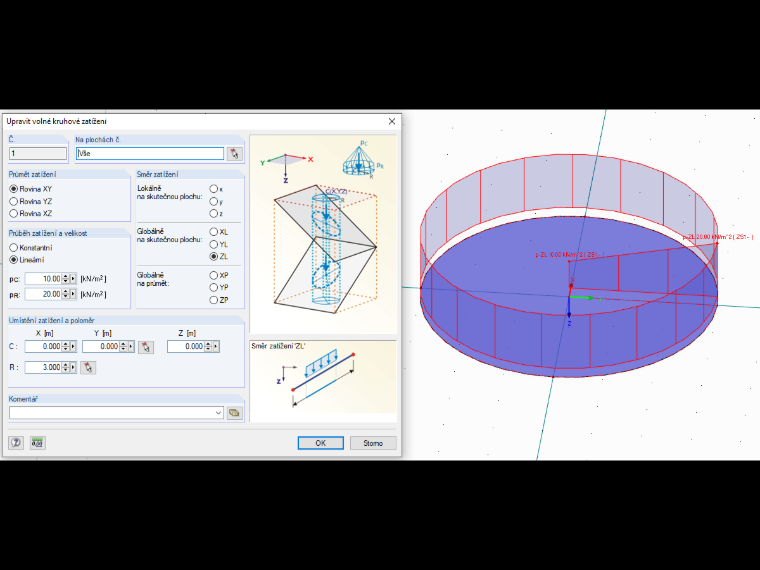The image size is (760, 570).
Task: Adjust pR value with spinner
Action: 65,294
